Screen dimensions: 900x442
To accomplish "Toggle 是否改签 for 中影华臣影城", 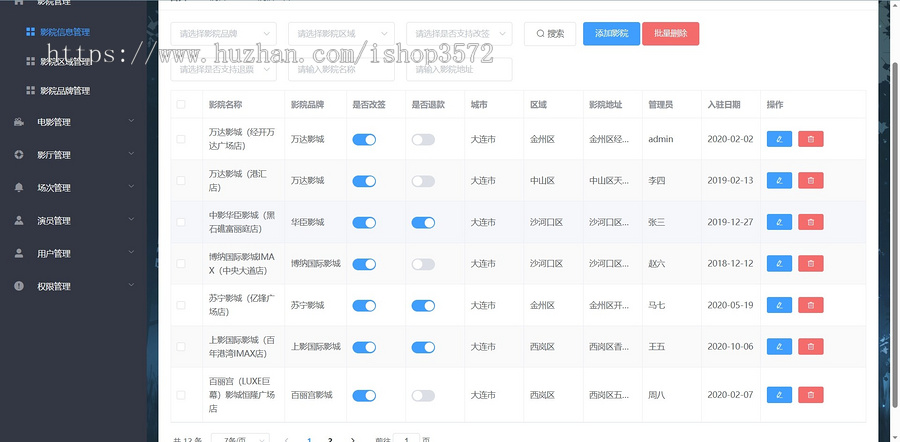I will pyautogui.click(x=364, y=223).
